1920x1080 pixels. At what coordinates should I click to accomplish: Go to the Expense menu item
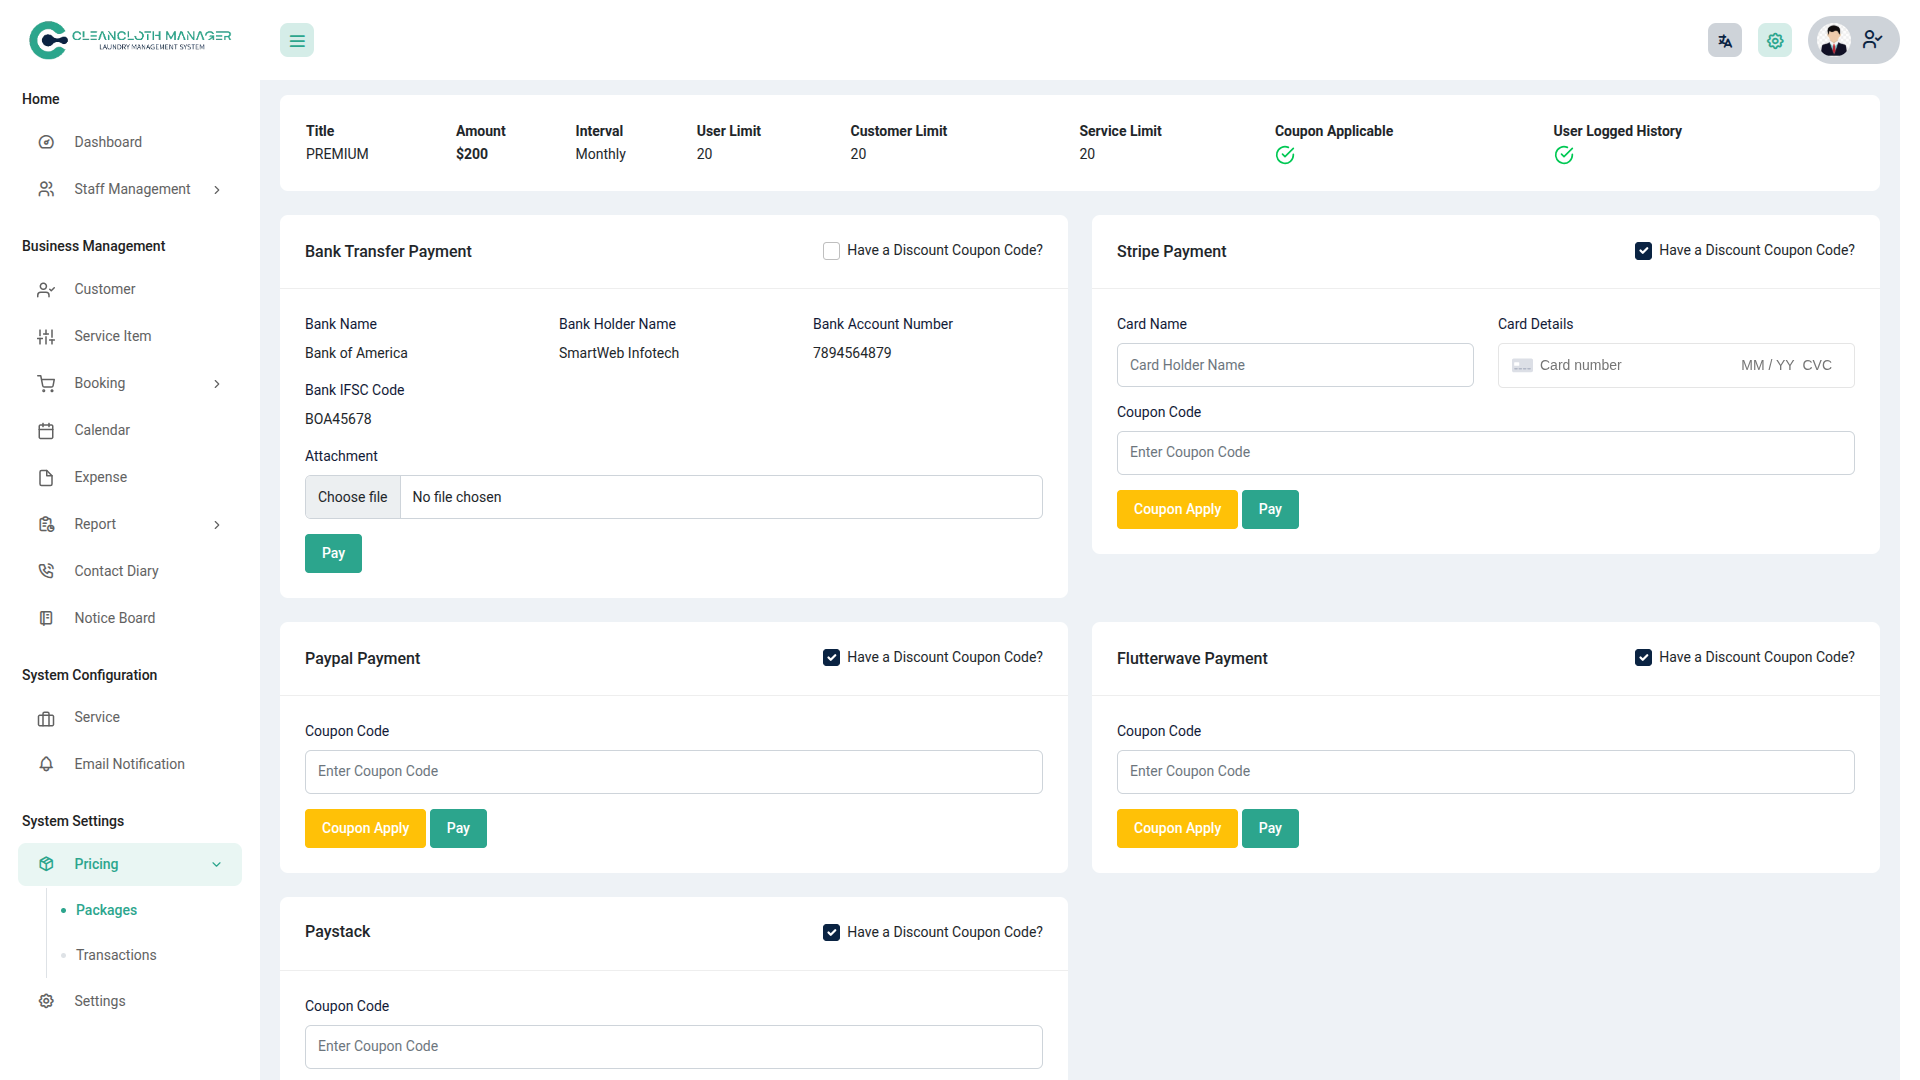(100, 477)
